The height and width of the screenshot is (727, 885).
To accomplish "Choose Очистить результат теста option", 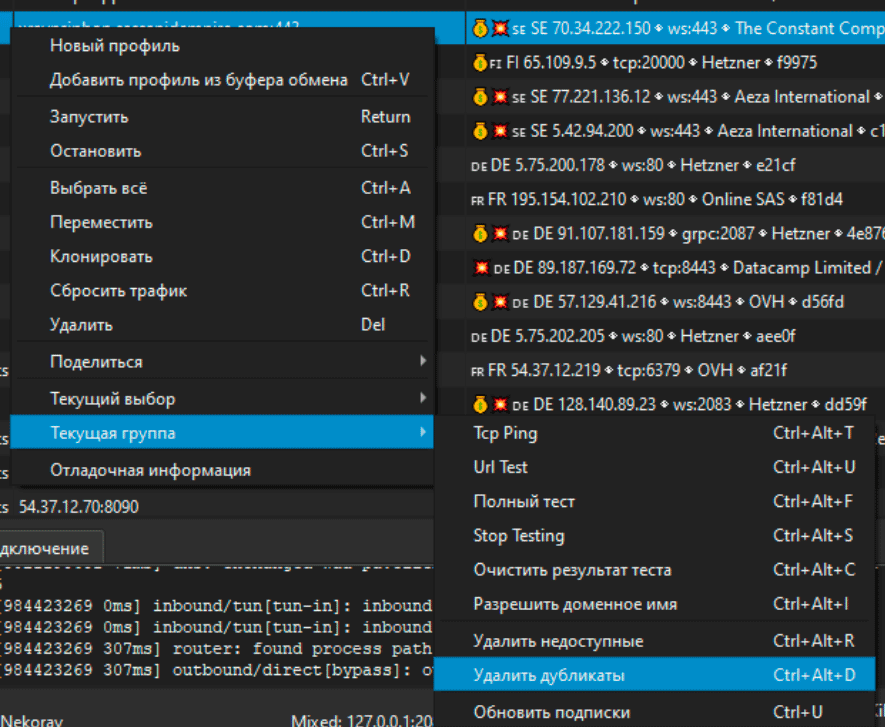I will pos(572,570).
